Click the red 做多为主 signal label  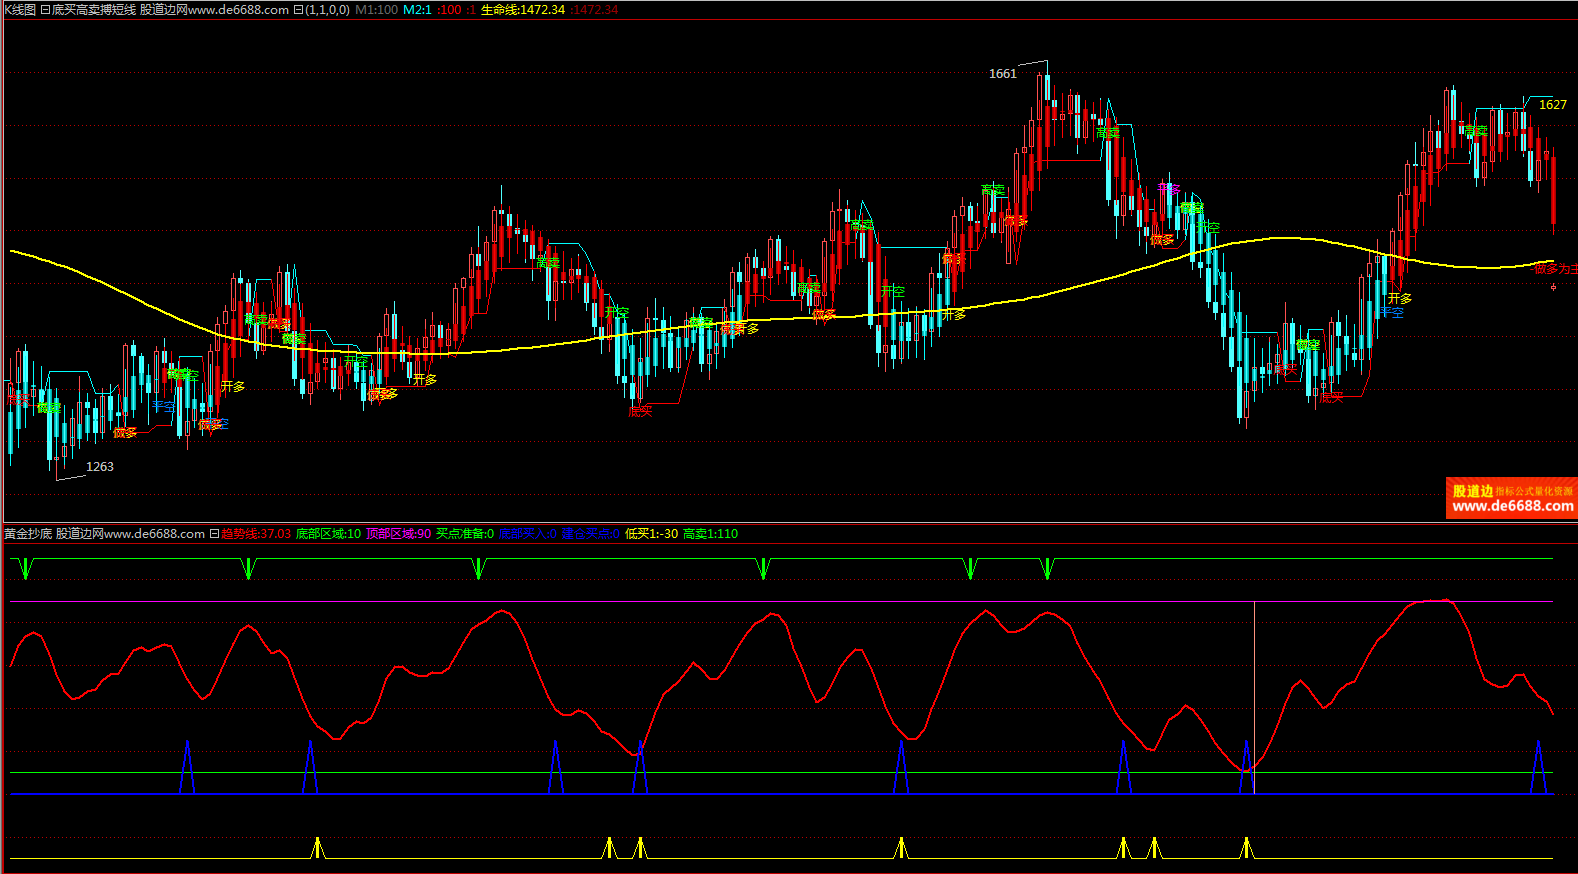click(1555, 269)
